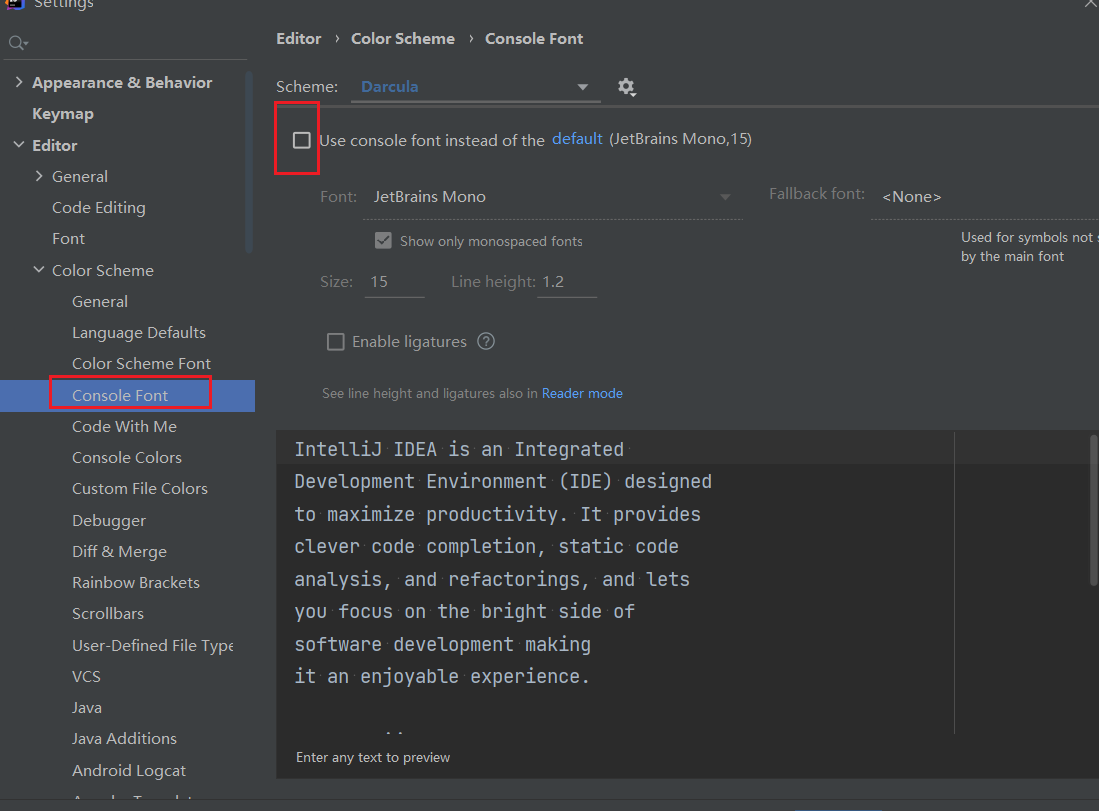Click in the font preview text area
This screenshot has height=811, width=1099.
pyautogui.click(x=615, y=582)
